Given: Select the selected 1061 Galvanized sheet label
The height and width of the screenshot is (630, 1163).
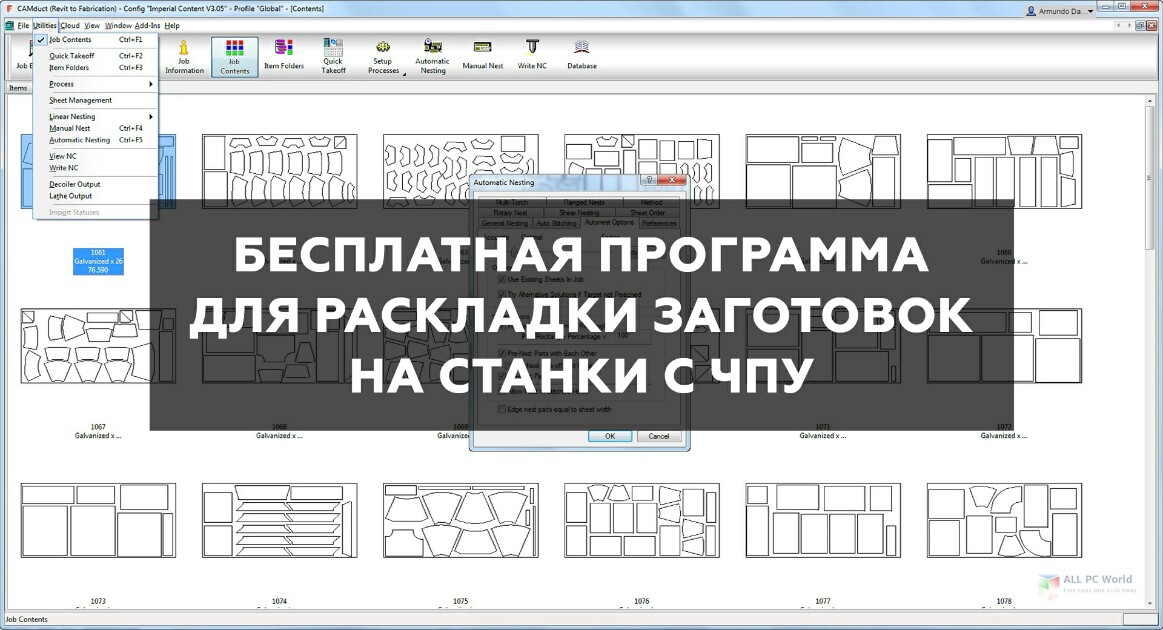Looking at the screenshot, I should click(98, 261).
